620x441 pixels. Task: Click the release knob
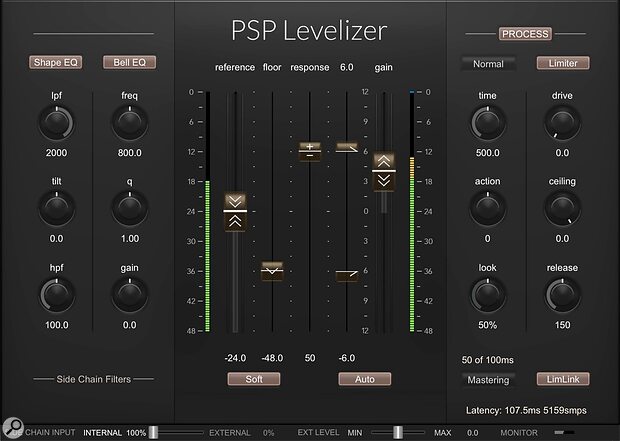pyautogui.click(x=562, y=295)
